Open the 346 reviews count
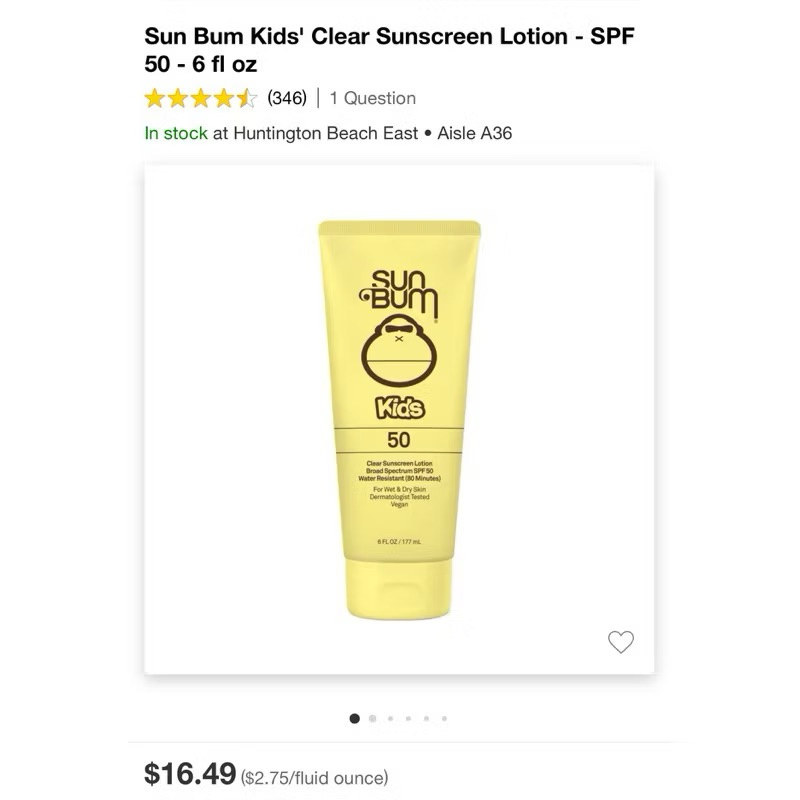This screenshot has height=800, width=800. pos(287,98)
